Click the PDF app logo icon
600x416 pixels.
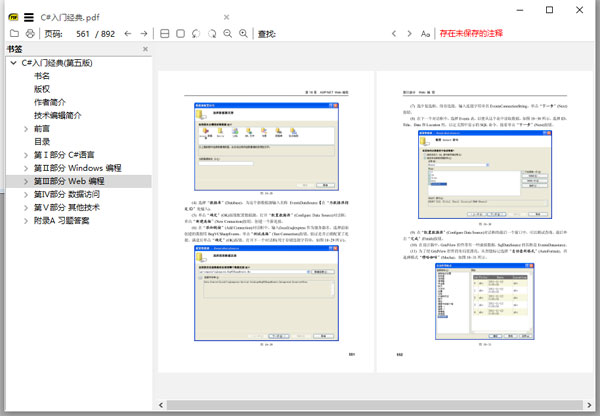13,17
